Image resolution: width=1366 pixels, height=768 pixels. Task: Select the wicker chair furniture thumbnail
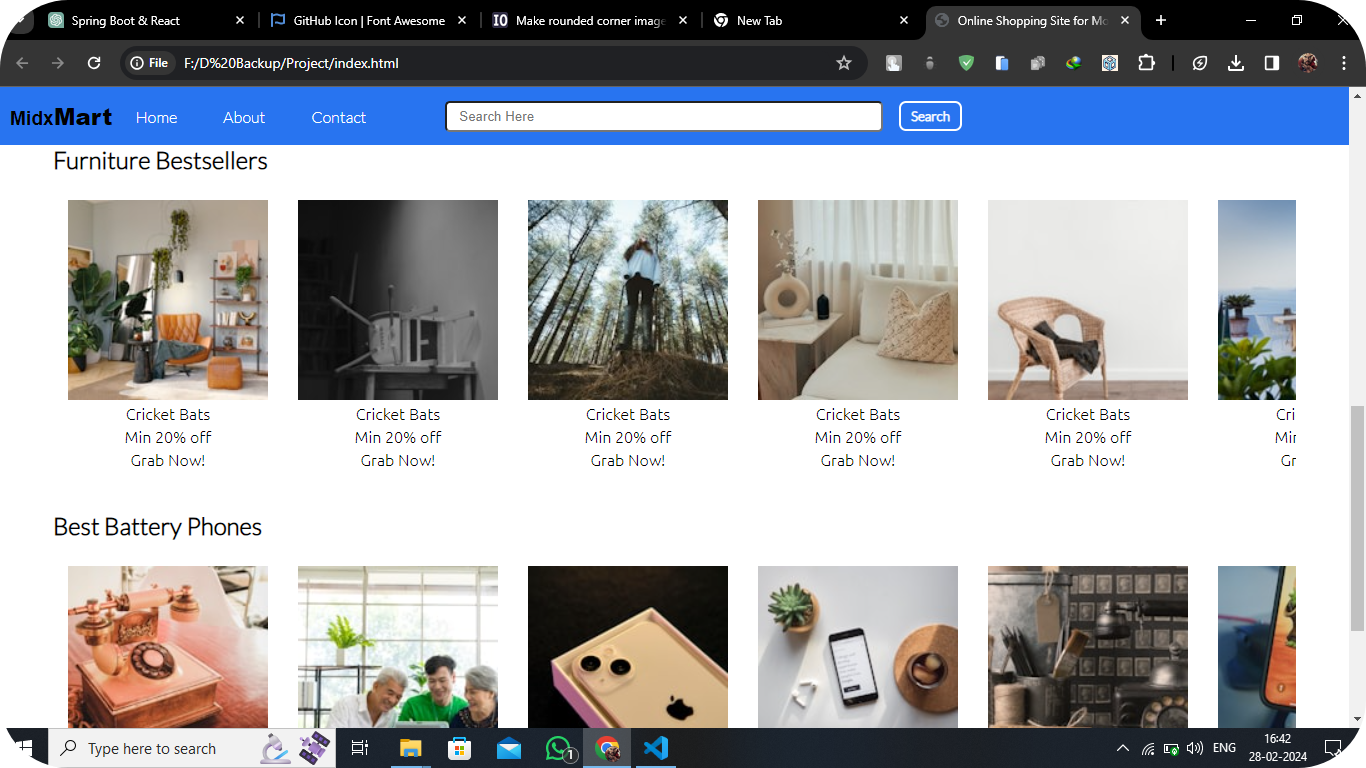(x=1088, y=300)
